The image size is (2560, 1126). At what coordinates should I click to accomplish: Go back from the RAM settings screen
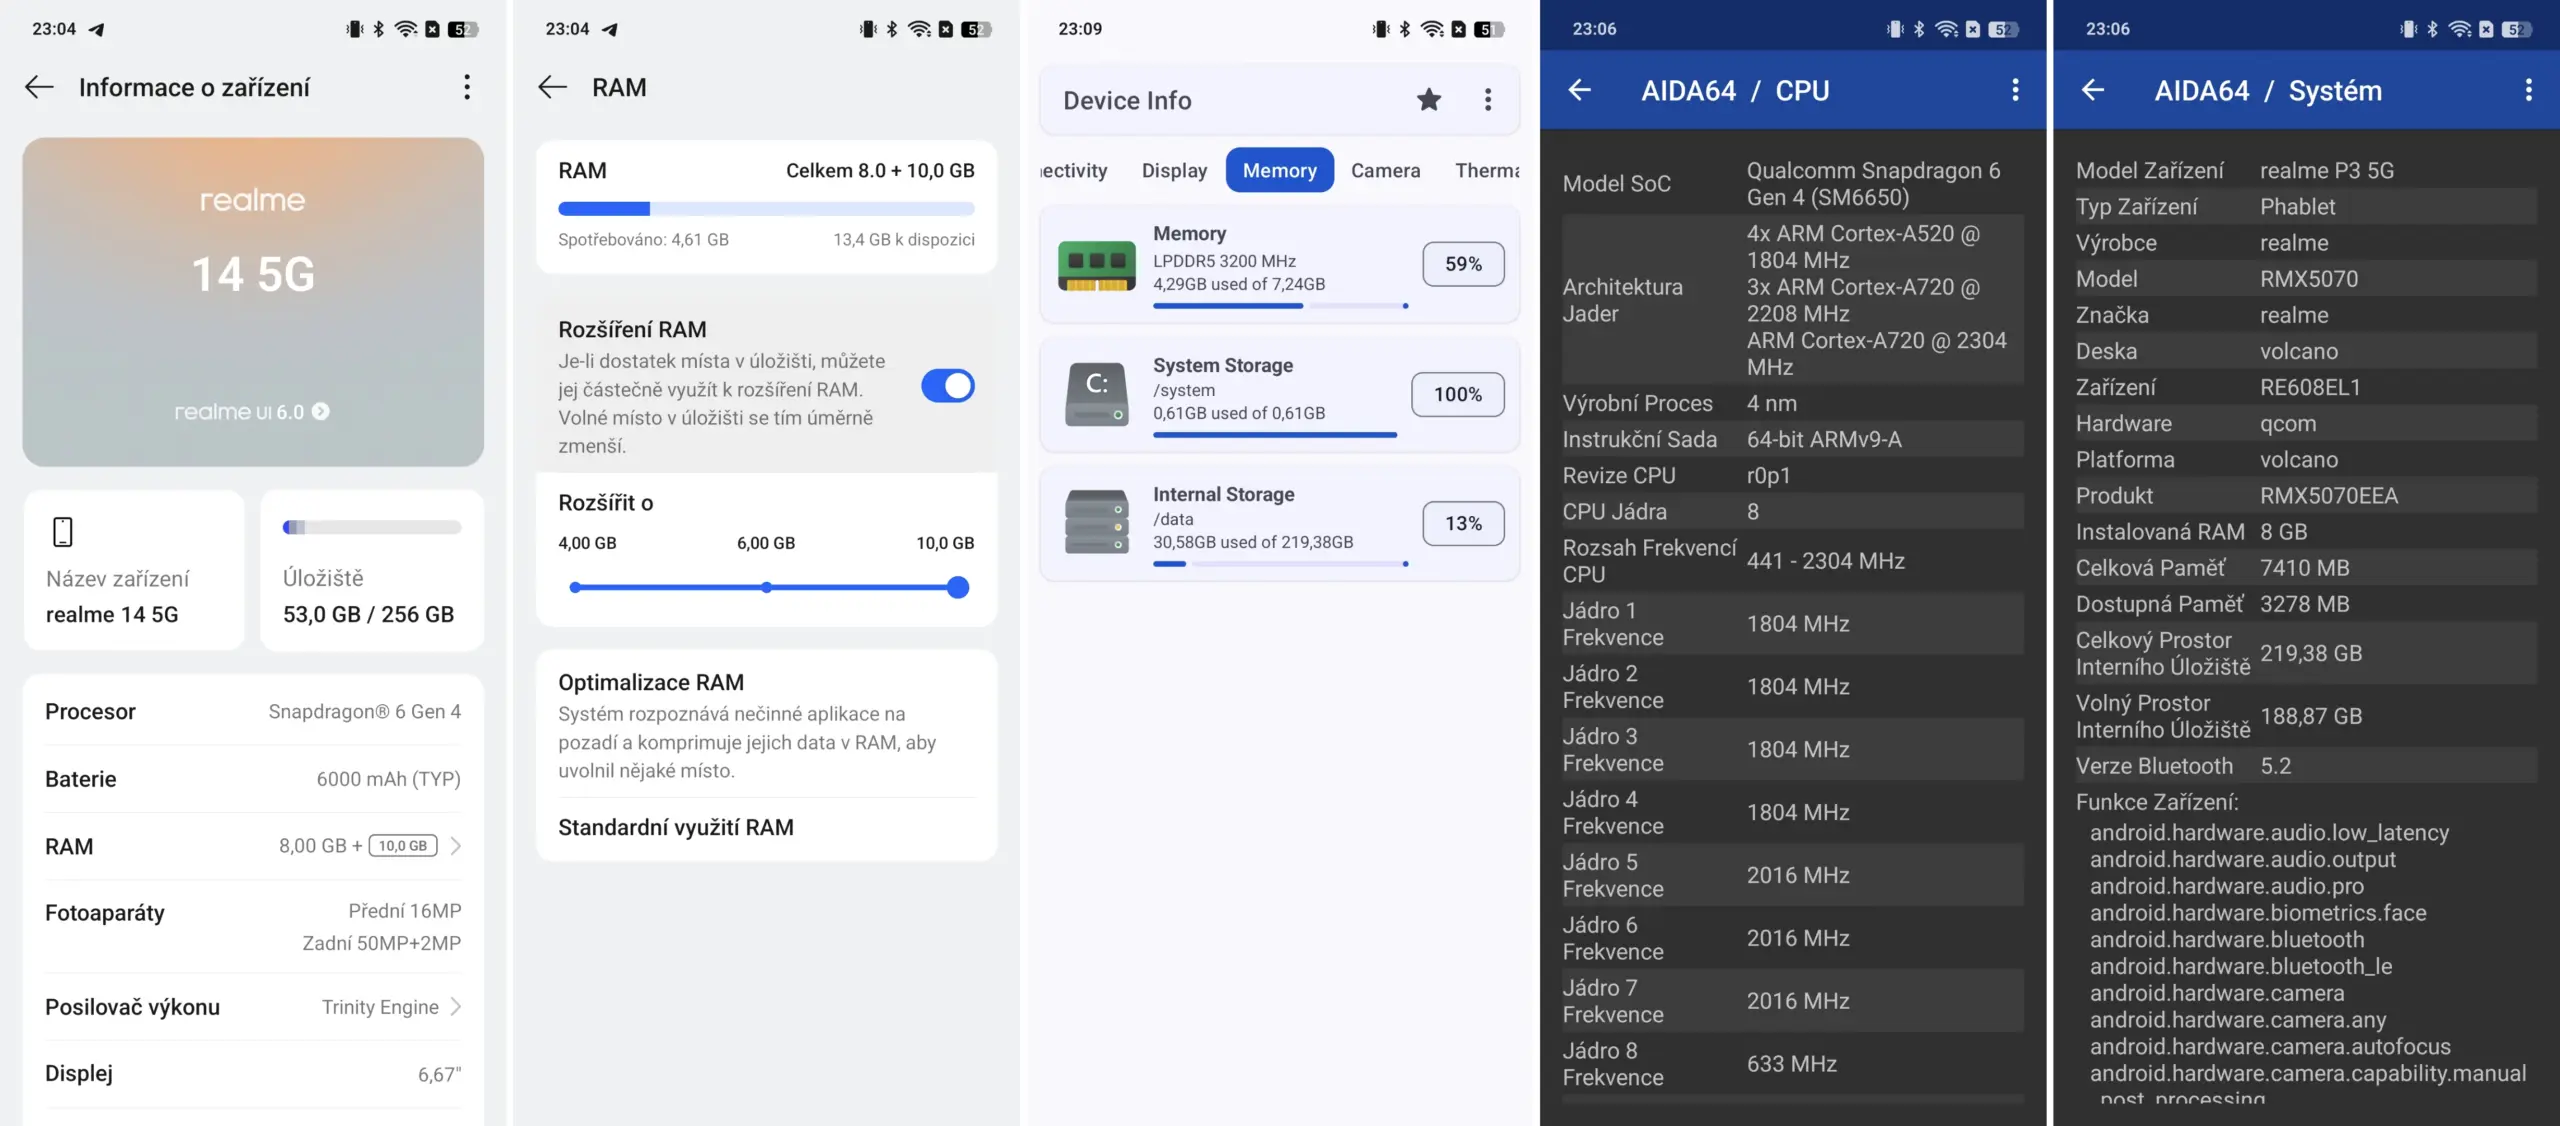click(x=552, y=87)
